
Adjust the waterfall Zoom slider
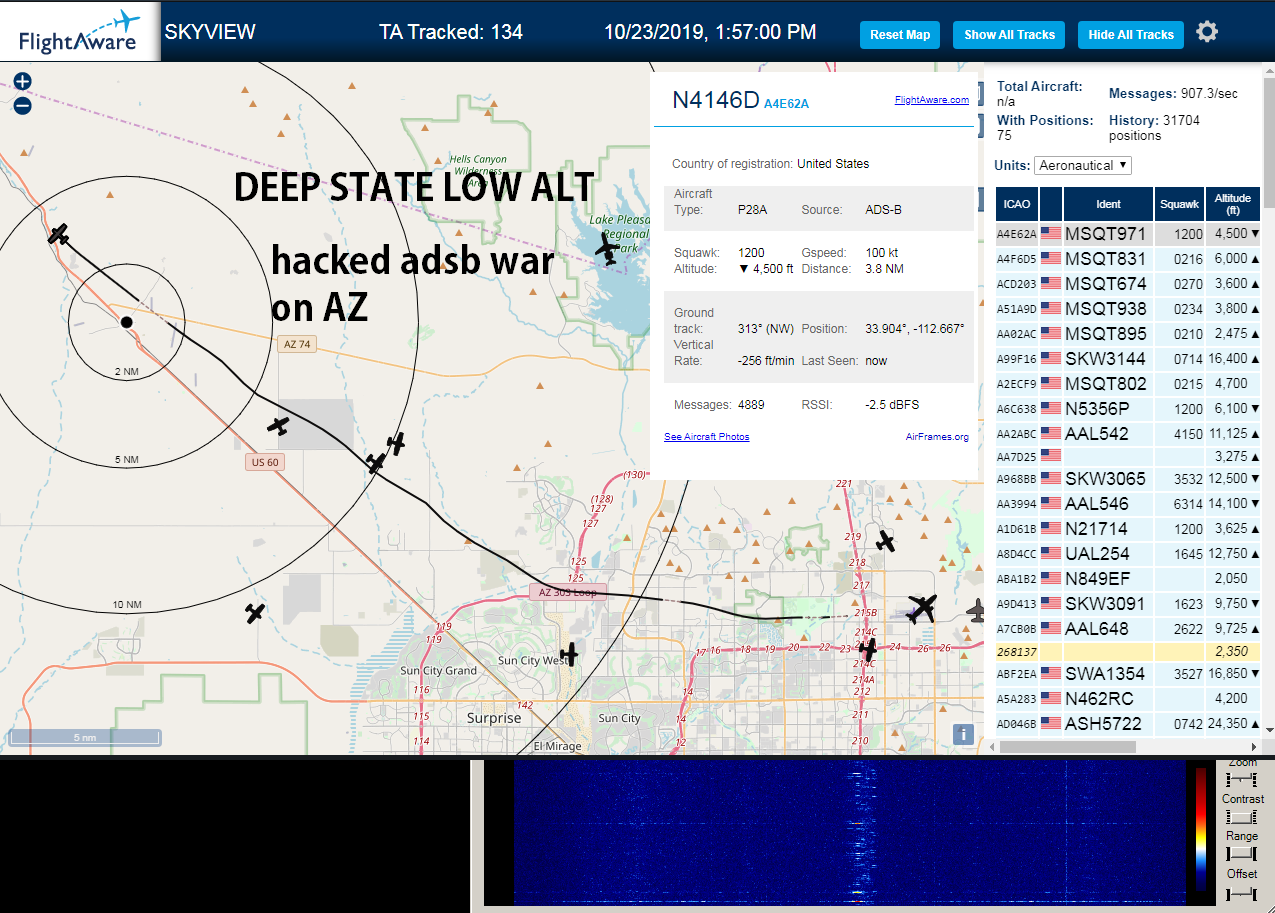(x=1241, y=779)
